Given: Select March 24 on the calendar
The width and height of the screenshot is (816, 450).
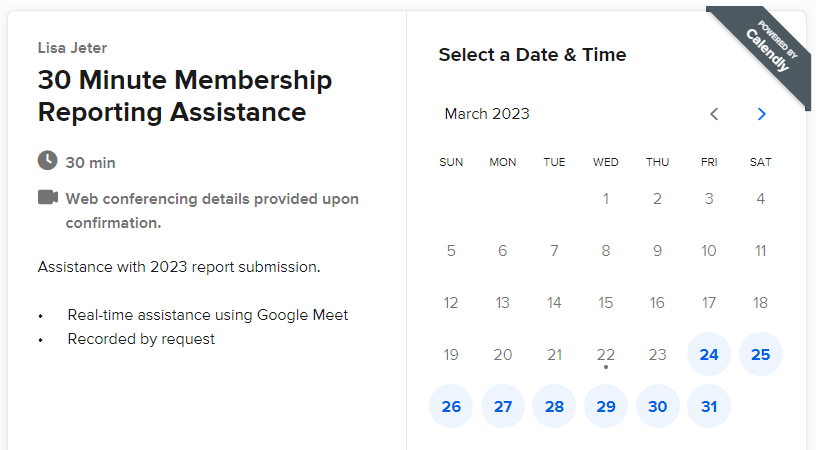Looking at the screenshot, I should click(x=709, y=354).
